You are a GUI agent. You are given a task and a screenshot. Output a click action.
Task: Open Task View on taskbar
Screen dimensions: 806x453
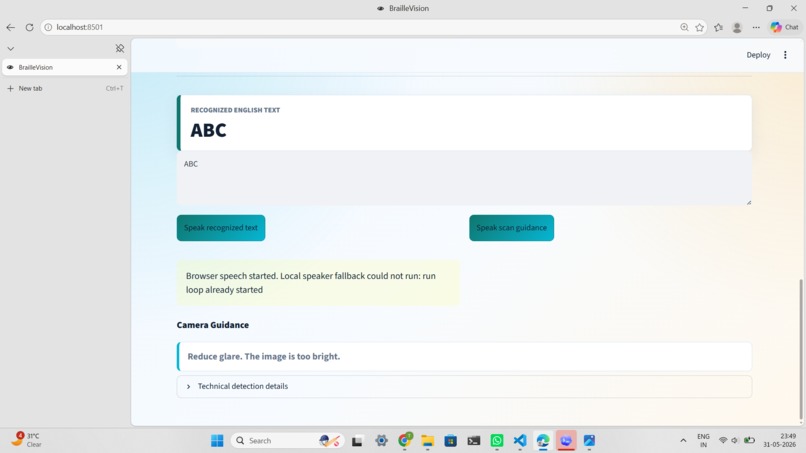click(357, 441)
